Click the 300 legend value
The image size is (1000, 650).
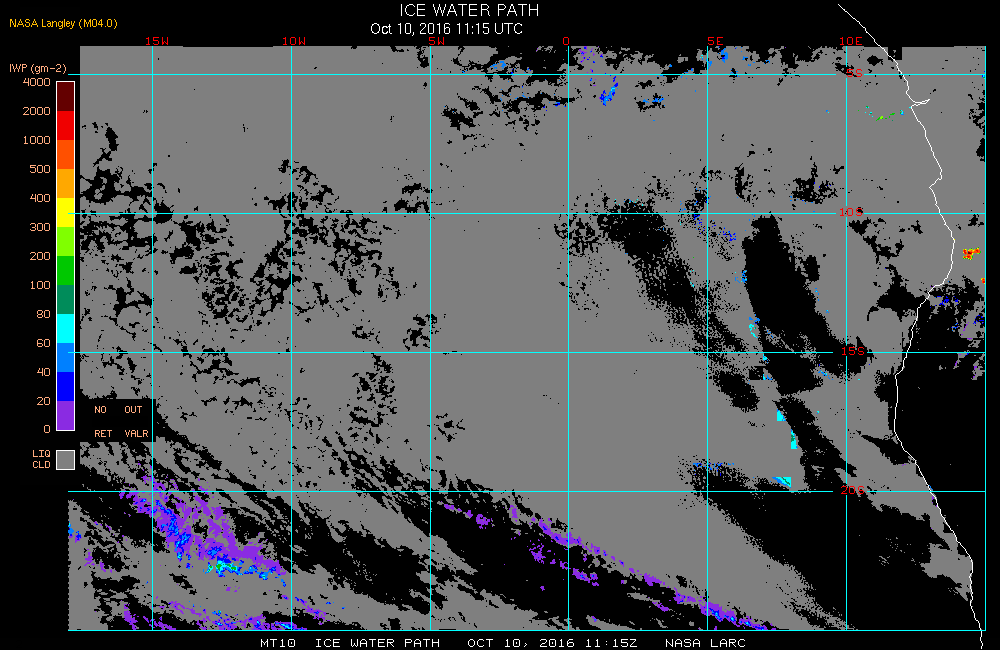coord(40,227)
